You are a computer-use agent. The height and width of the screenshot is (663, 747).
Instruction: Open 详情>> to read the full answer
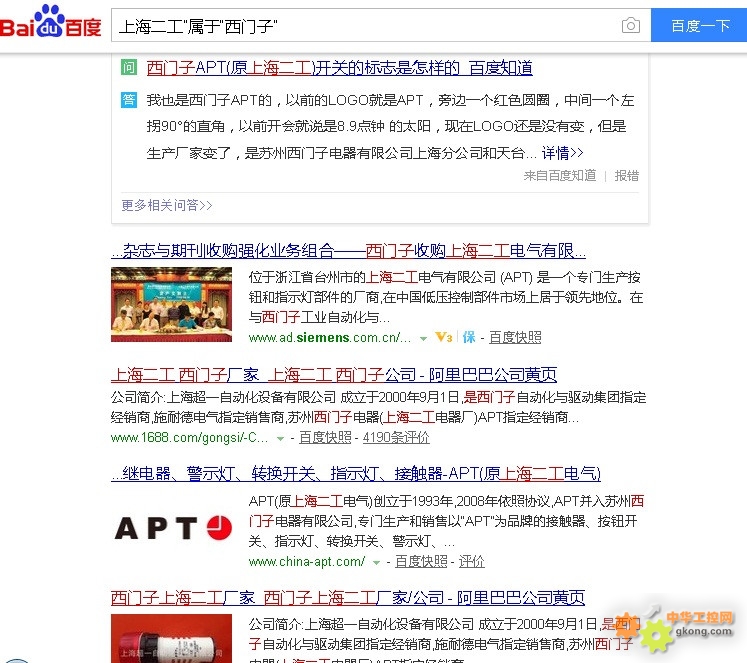[562, 153]
